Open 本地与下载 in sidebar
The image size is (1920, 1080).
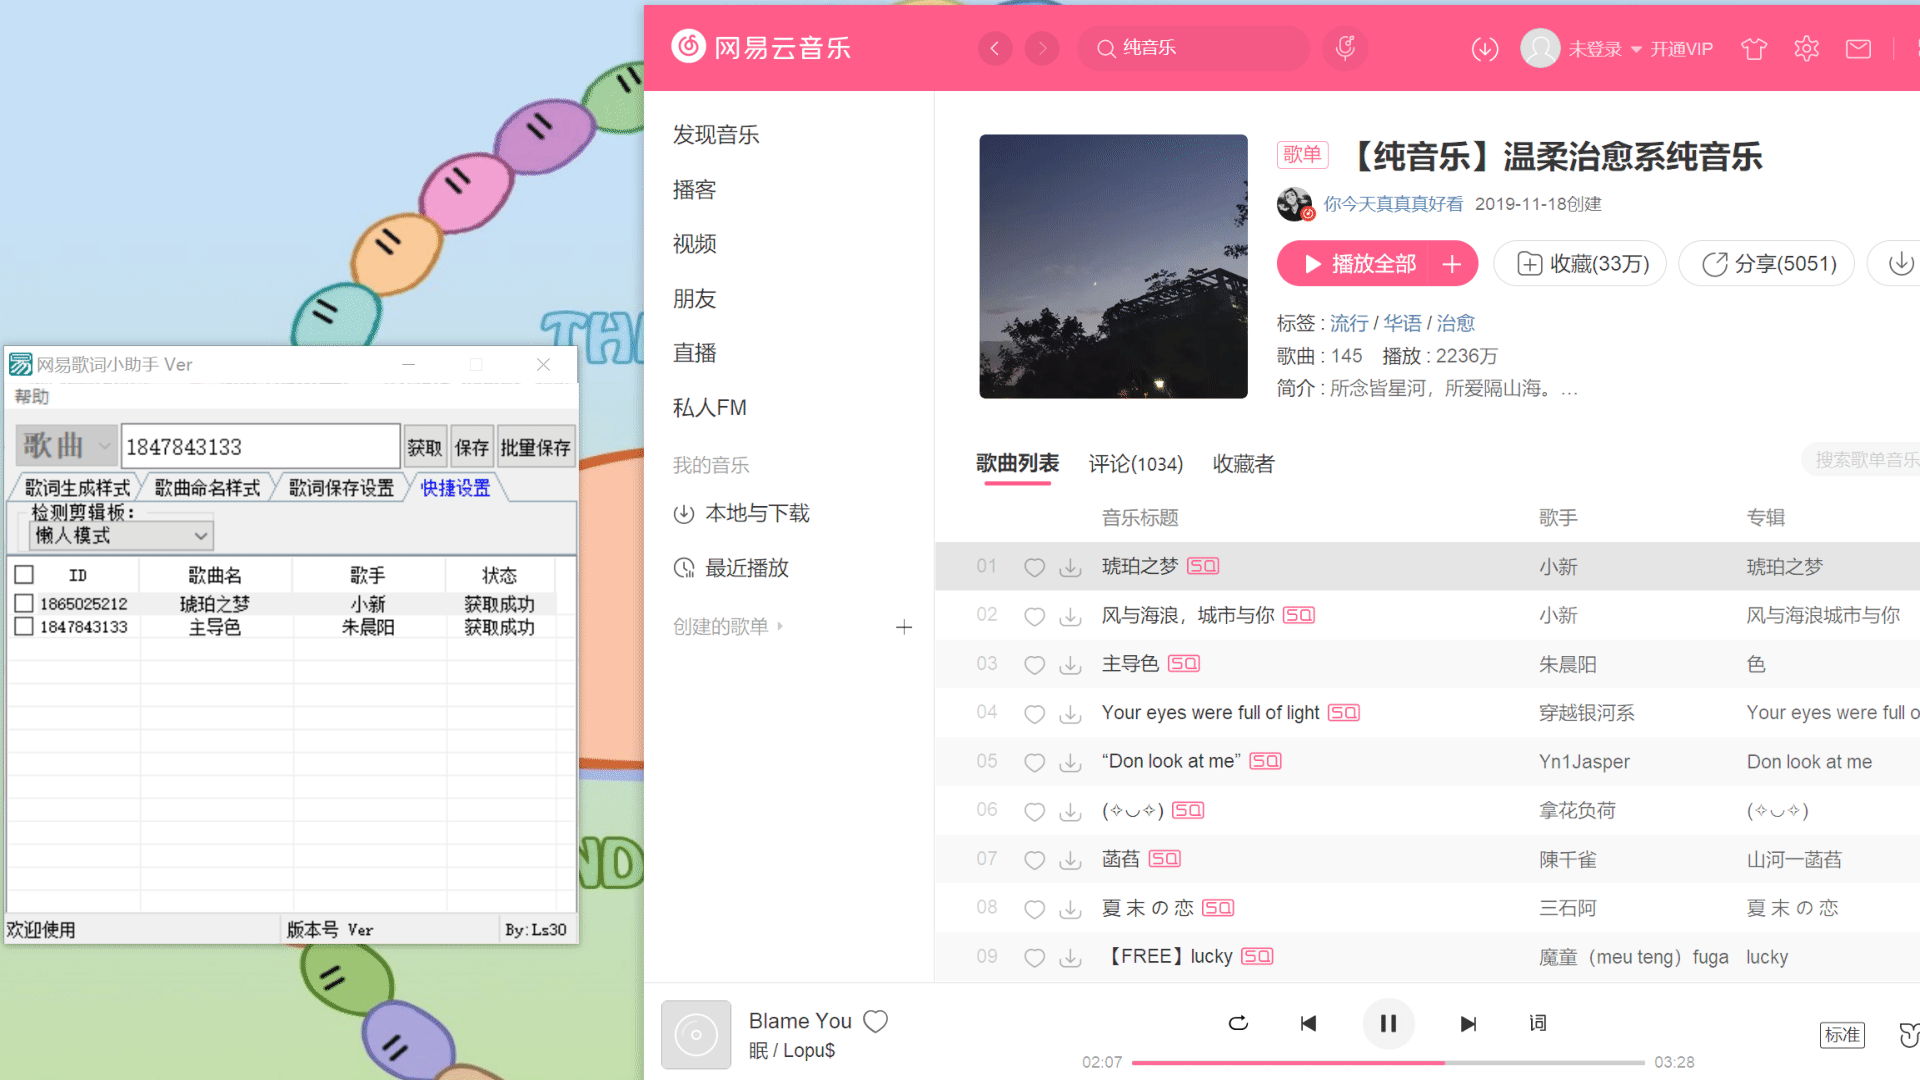click(741, 514)
